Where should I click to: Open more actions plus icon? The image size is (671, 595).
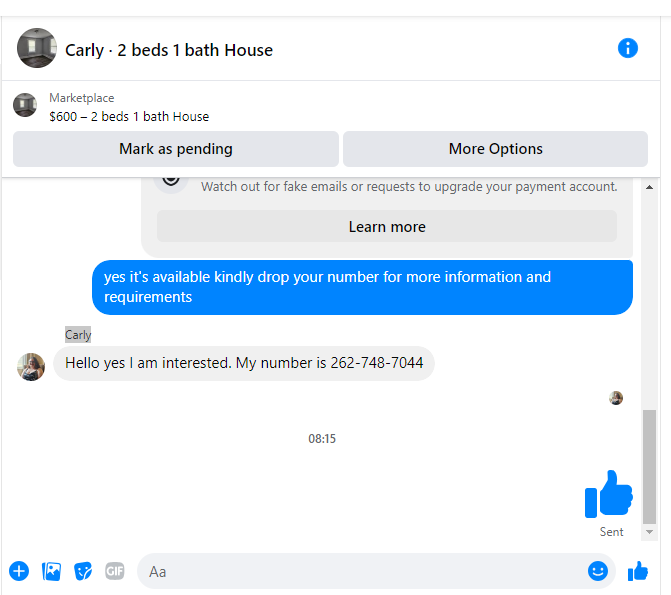19,571
